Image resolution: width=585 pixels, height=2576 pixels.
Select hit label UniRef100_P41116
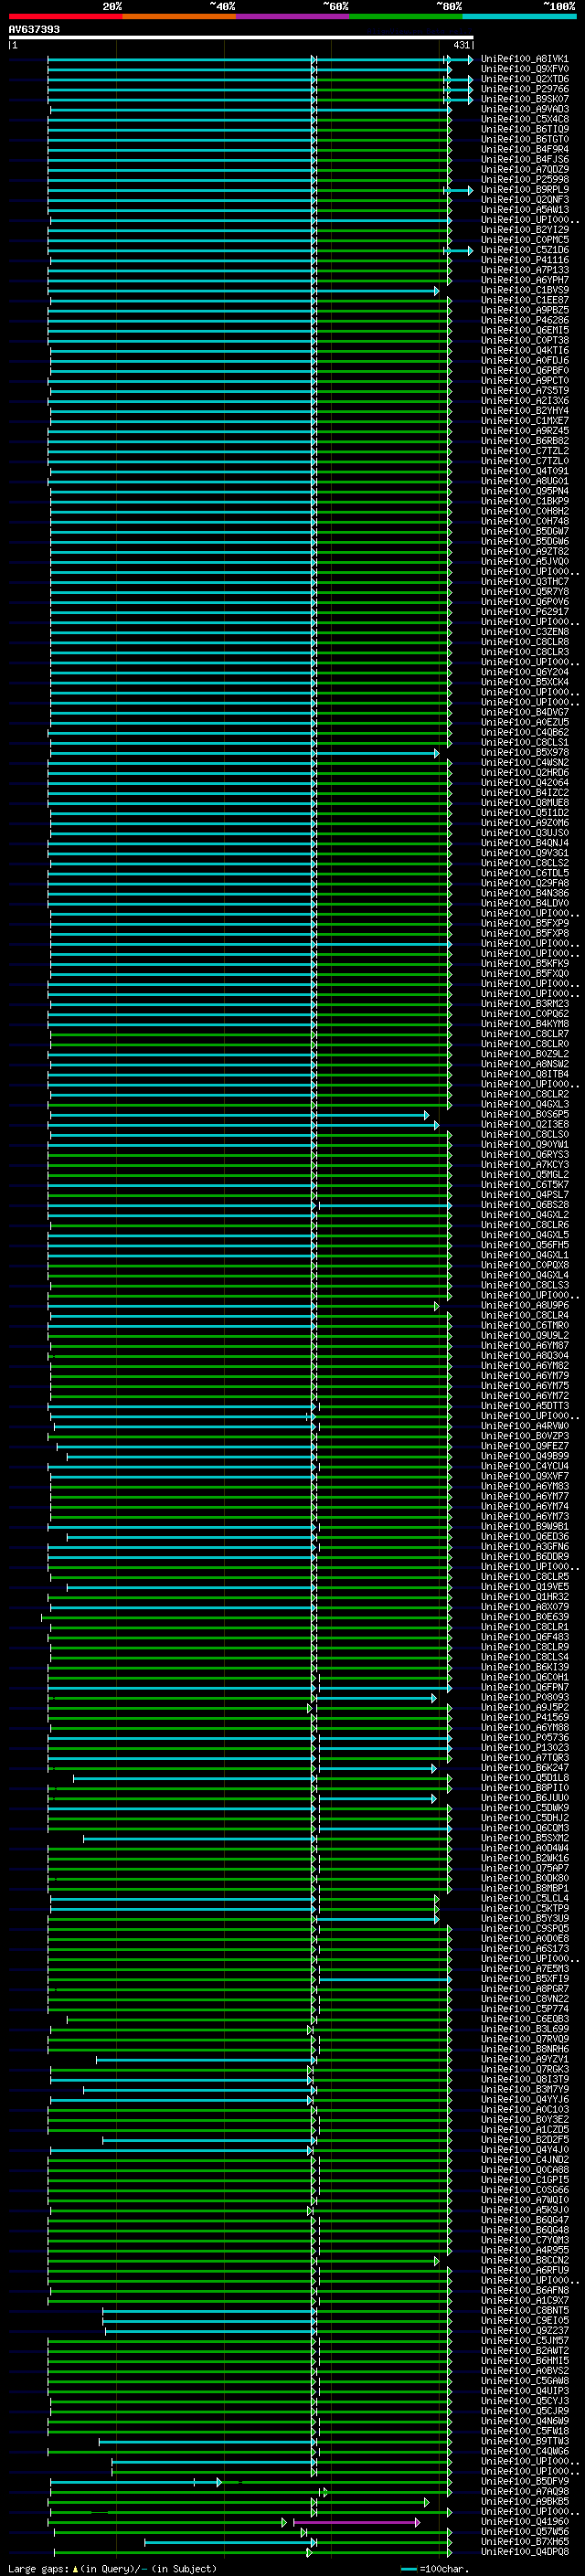pos(524,260)
